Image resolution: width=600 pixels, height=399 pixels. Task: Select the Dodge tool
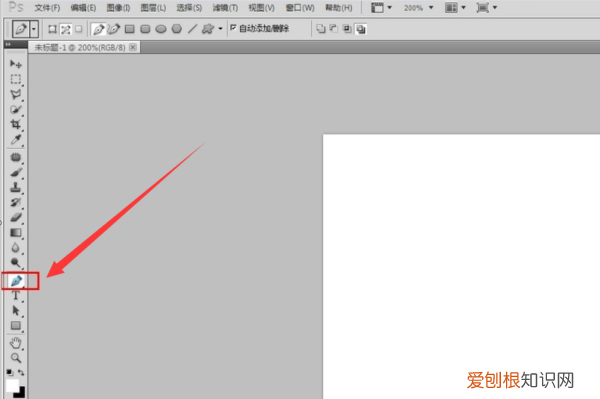point(16,262)
